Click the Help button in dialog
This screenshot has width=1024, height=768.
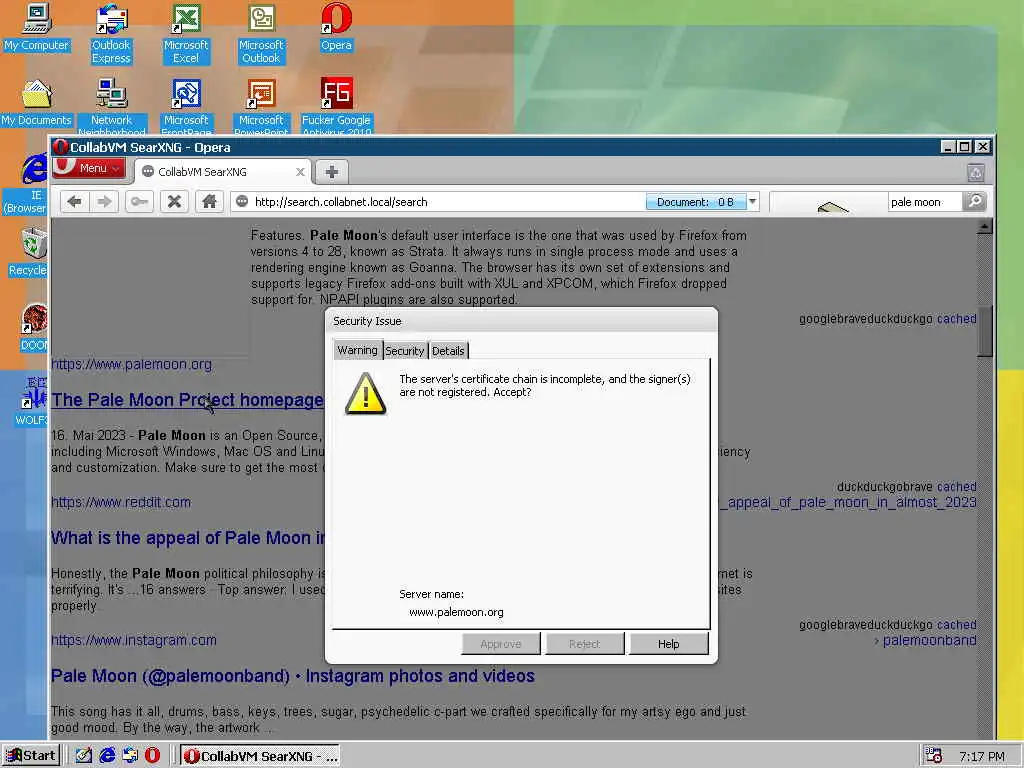(669, 644)
